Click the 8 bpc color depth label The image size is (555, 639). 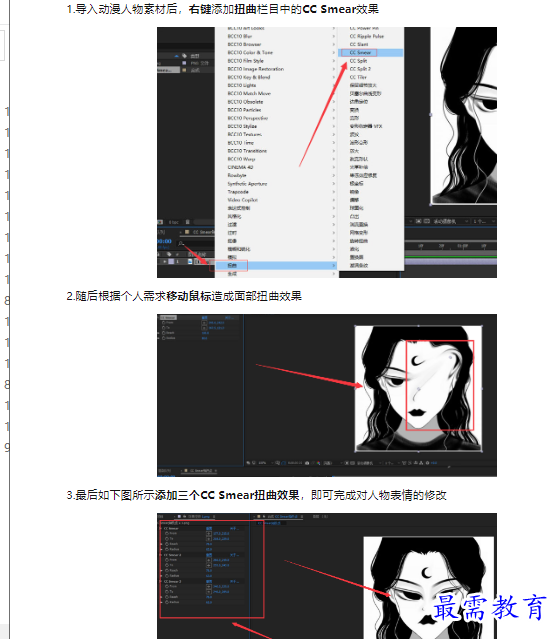coord(174,222)
